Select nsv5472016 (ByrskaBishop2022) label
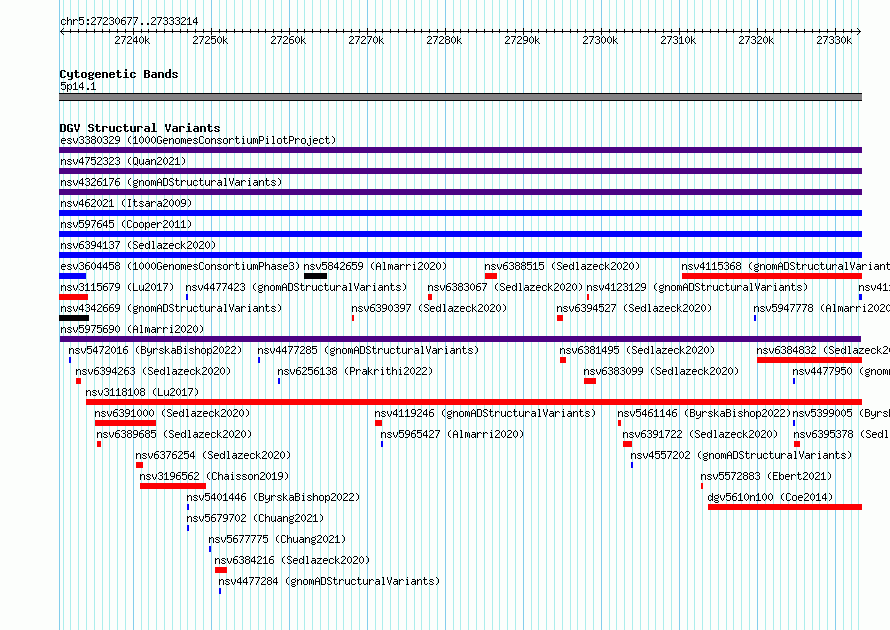Viewport: 890px width, 630px height. [155, 350]
